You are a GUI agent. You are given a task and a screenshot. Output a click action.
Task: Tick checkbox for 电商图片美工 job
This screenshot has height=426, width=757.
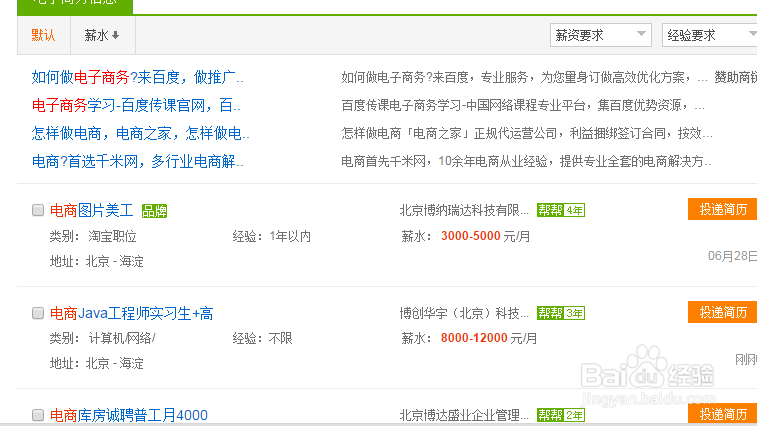point(38,210)
